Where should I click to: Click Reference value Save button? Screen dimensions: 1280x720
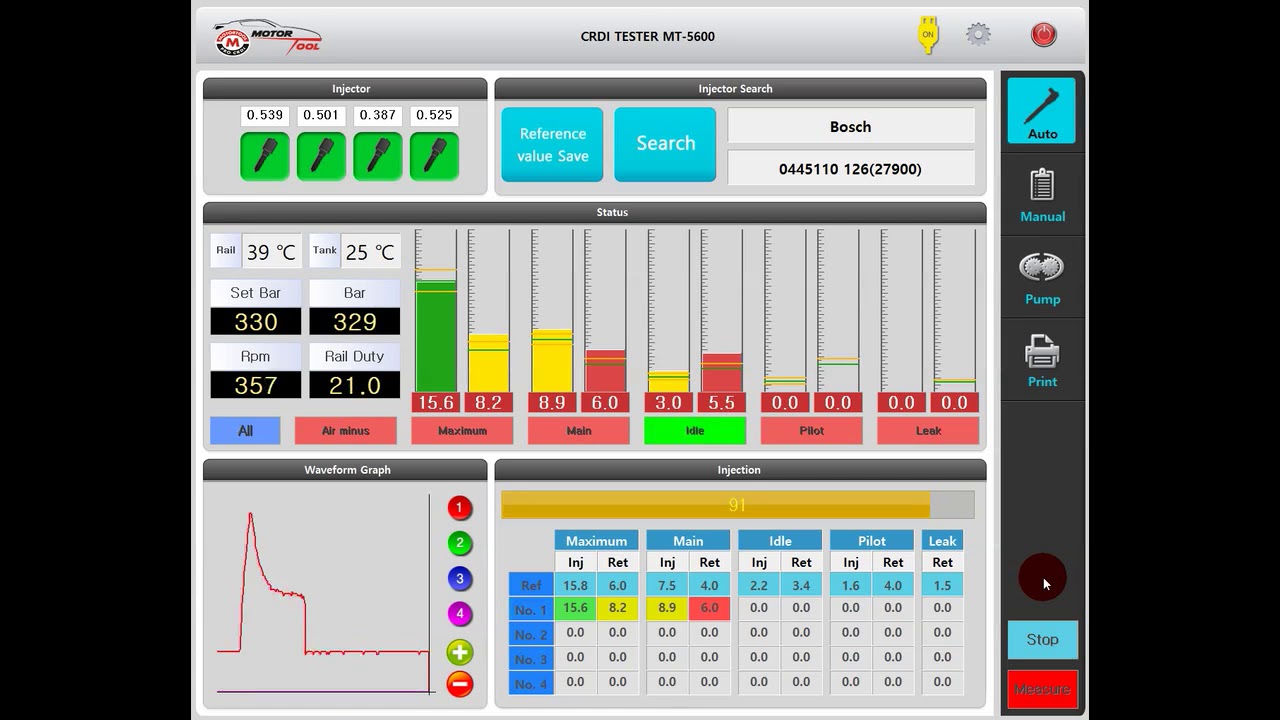point(552,145)
